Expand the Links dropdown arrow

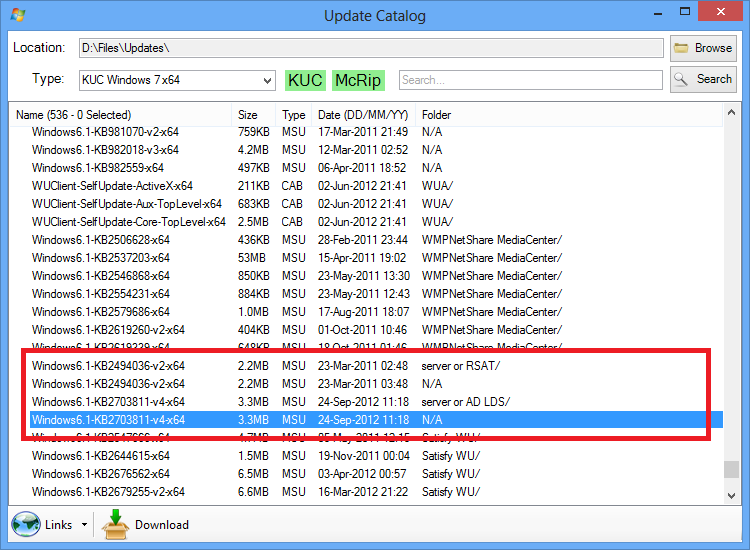click(x=84, y=525)
